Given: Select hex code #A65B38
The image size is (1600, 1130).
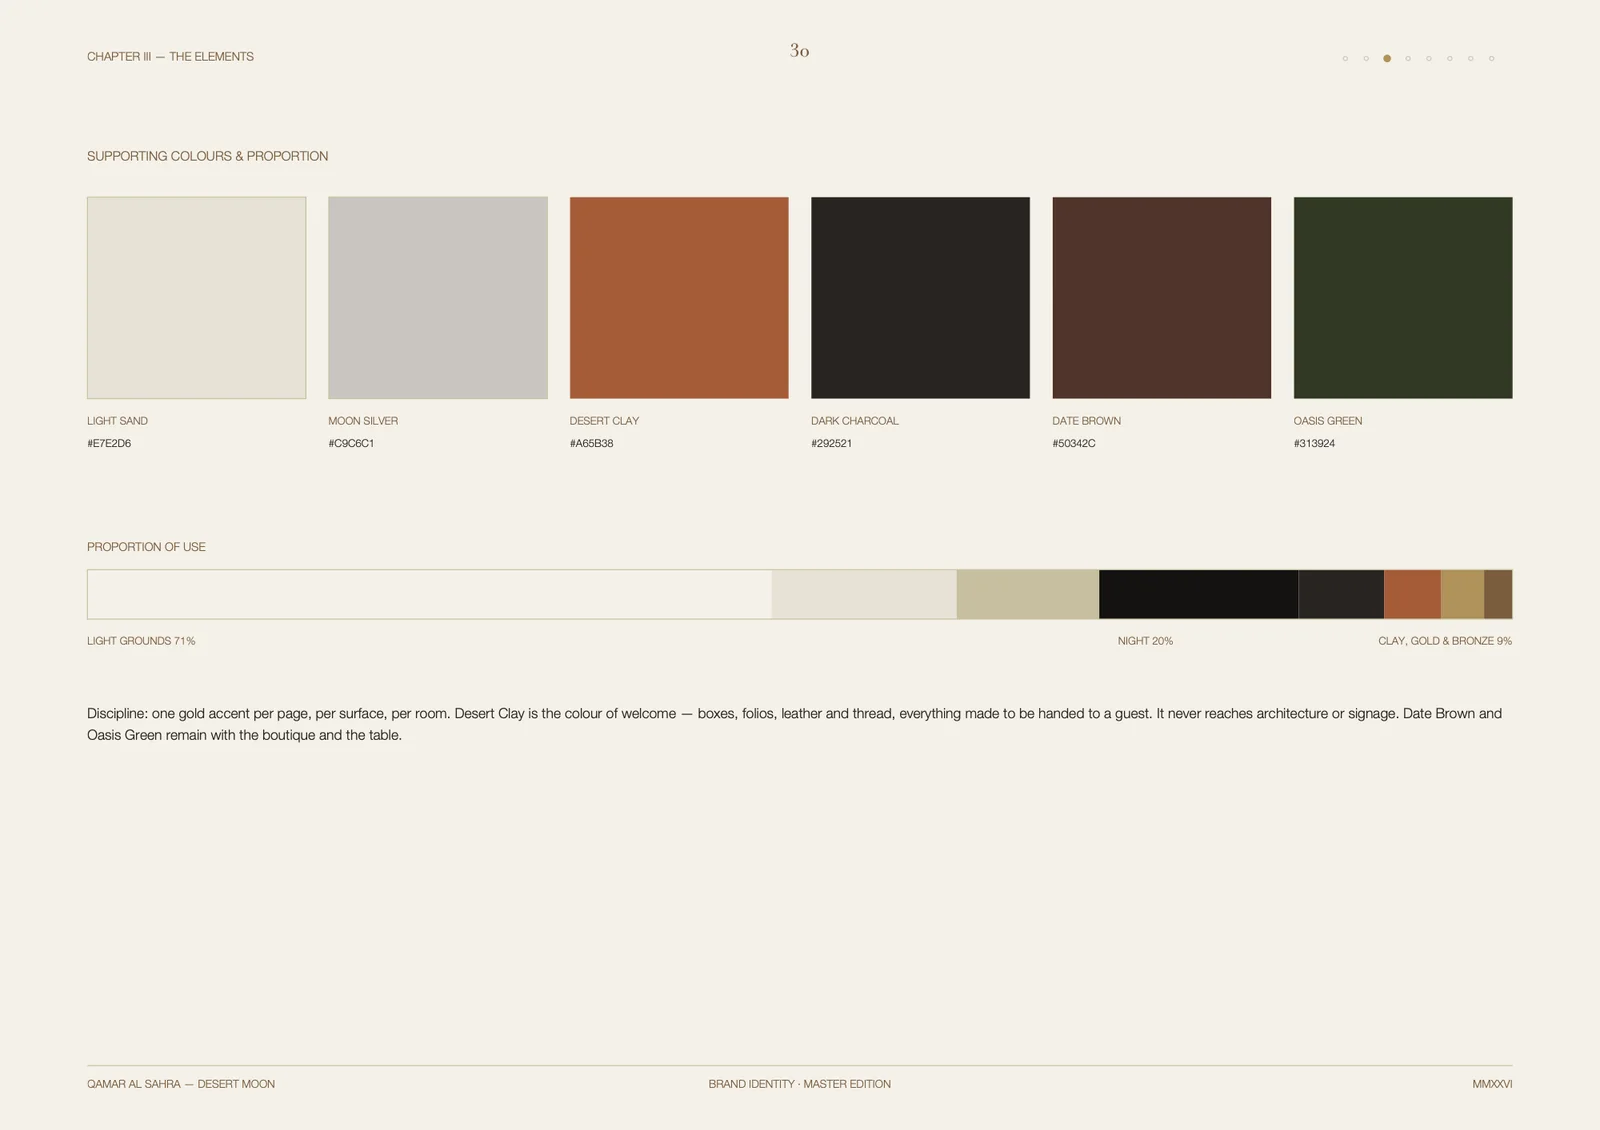Looking at the screenshot, I should click(592, 443).
